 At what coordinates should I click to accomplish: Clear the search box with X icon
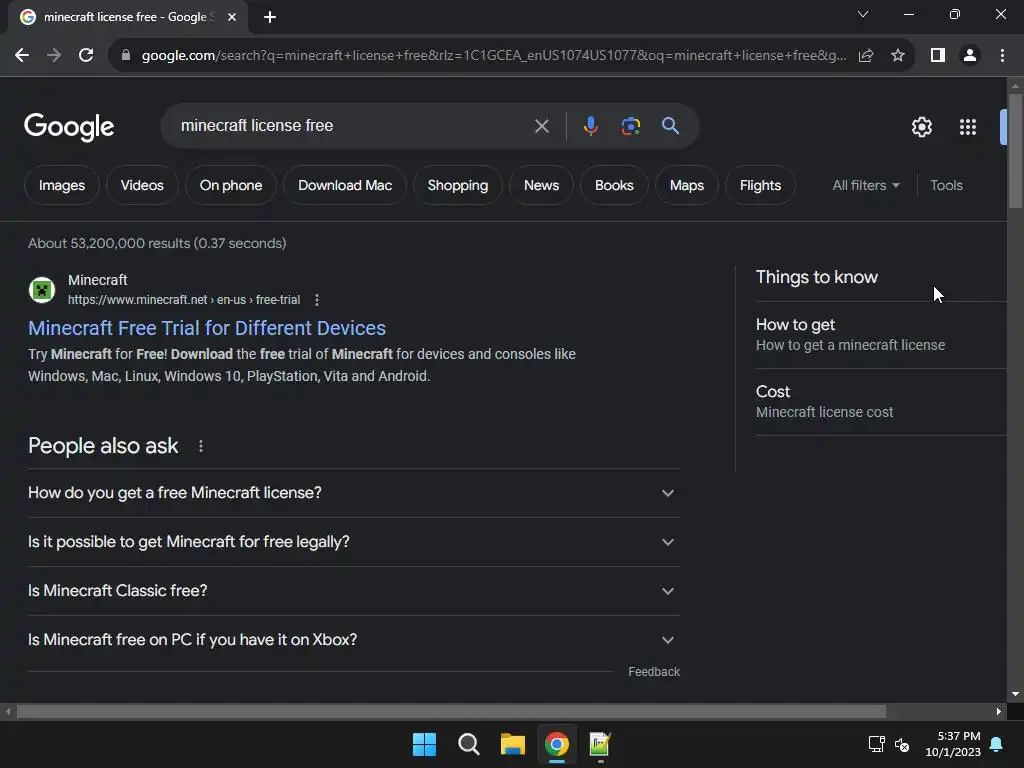541,126
